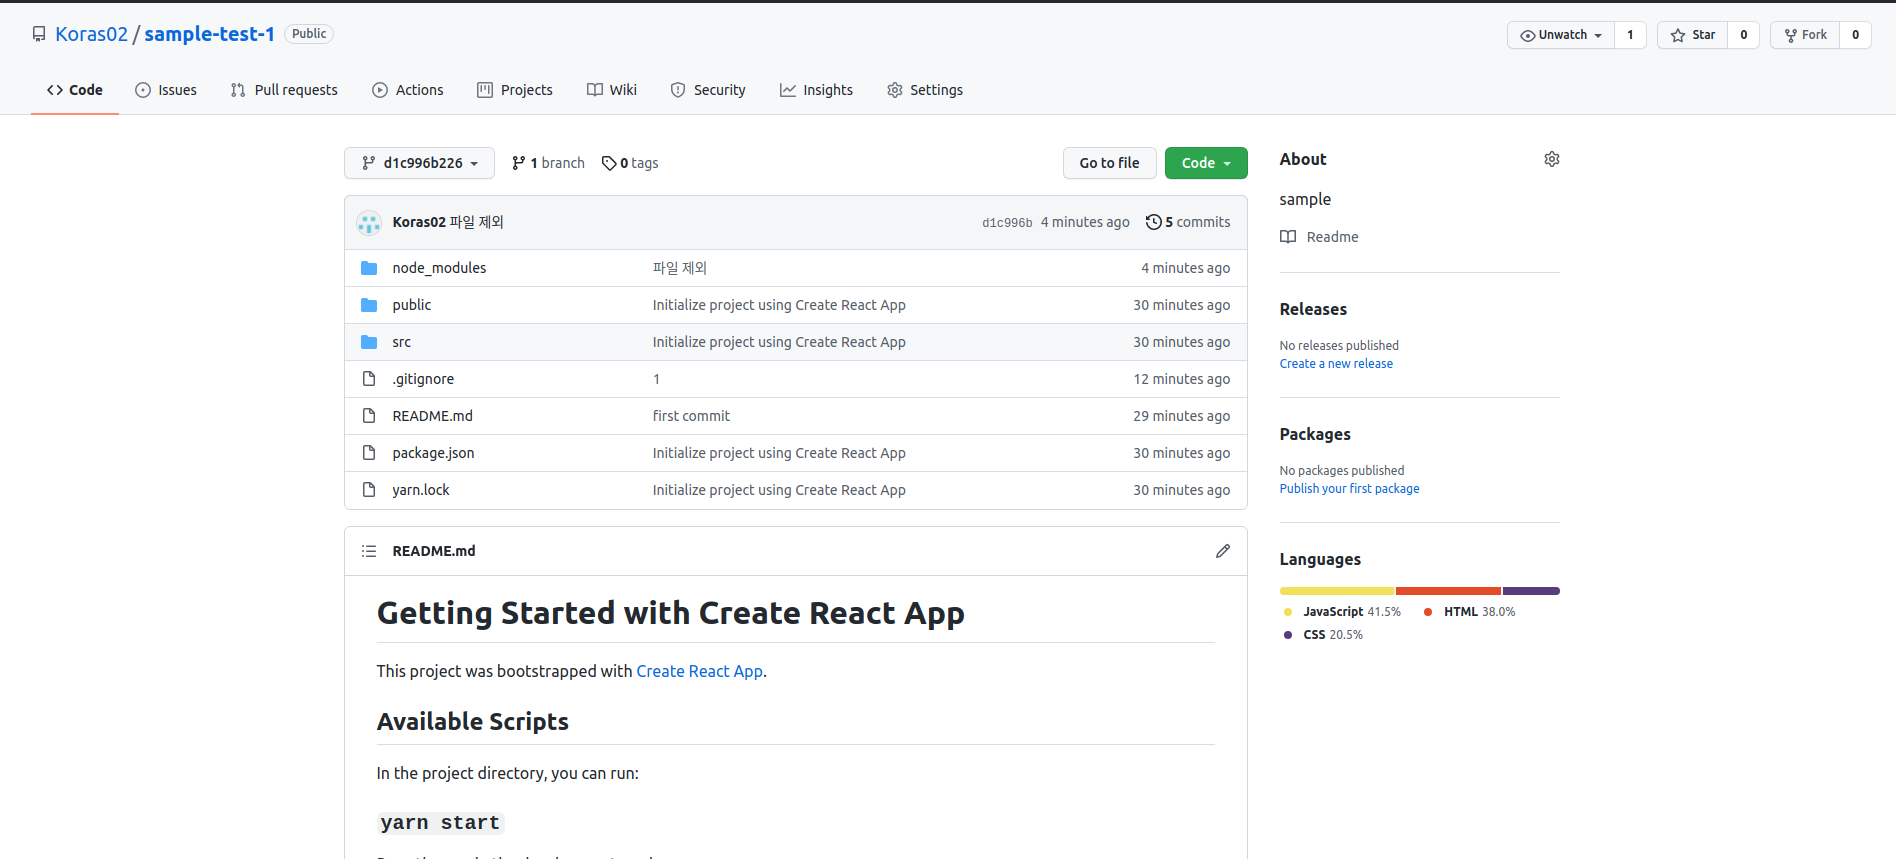
Task: Click the watchers count 1
Action: 1630,35
